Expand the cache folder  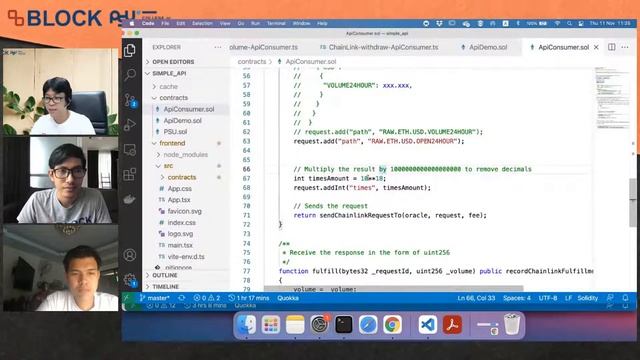(x=168, y=87)
